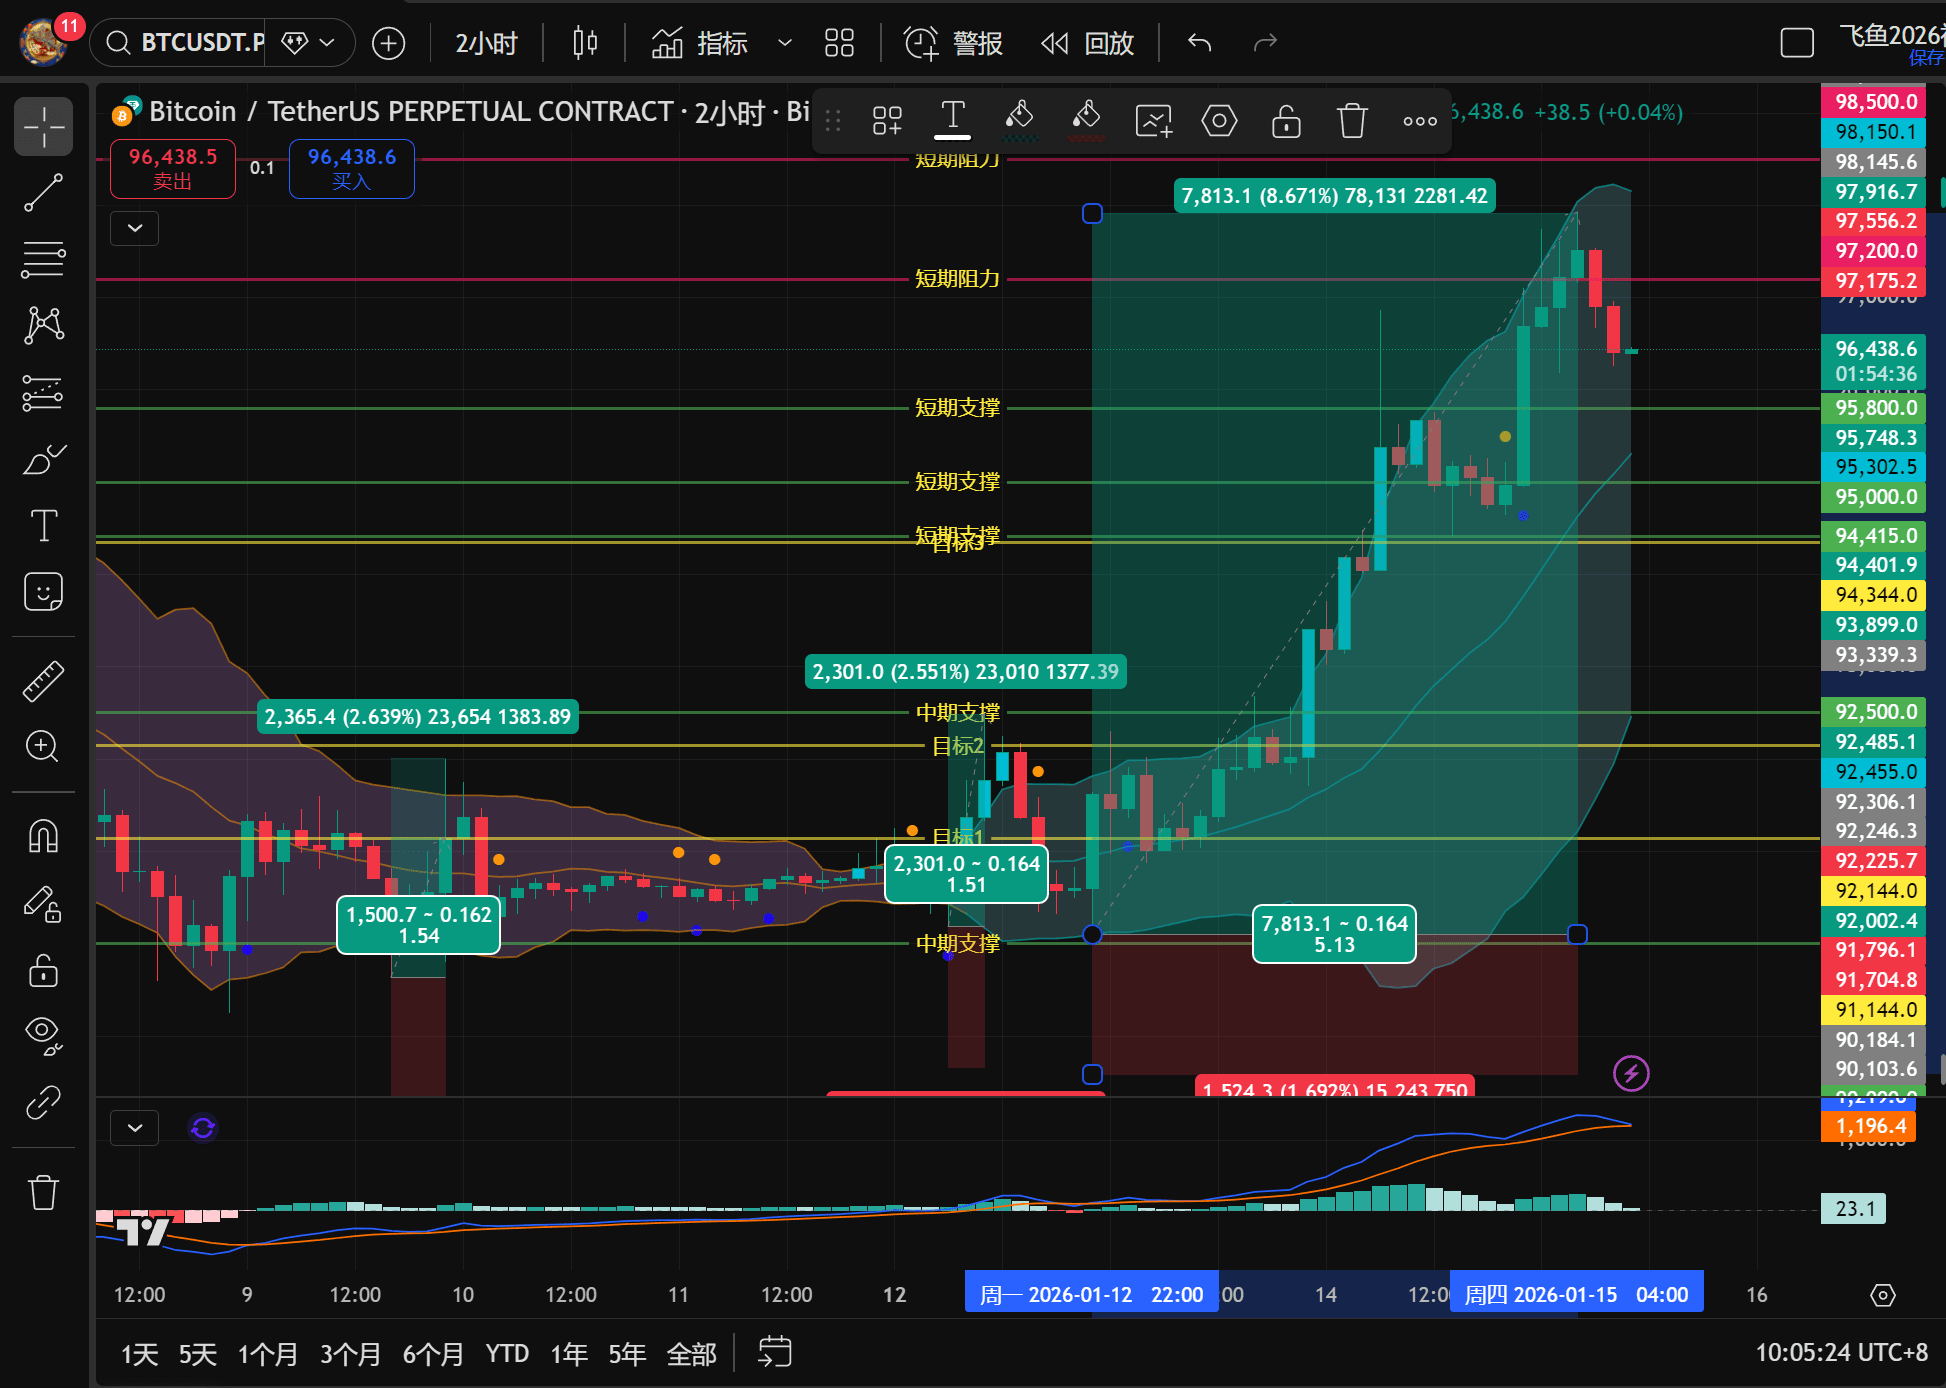This screenshot has width=1946, height=1388.
Task: Toggle lock on the selected drawing
Action: pyautogui.click(x=1286, y=121)
